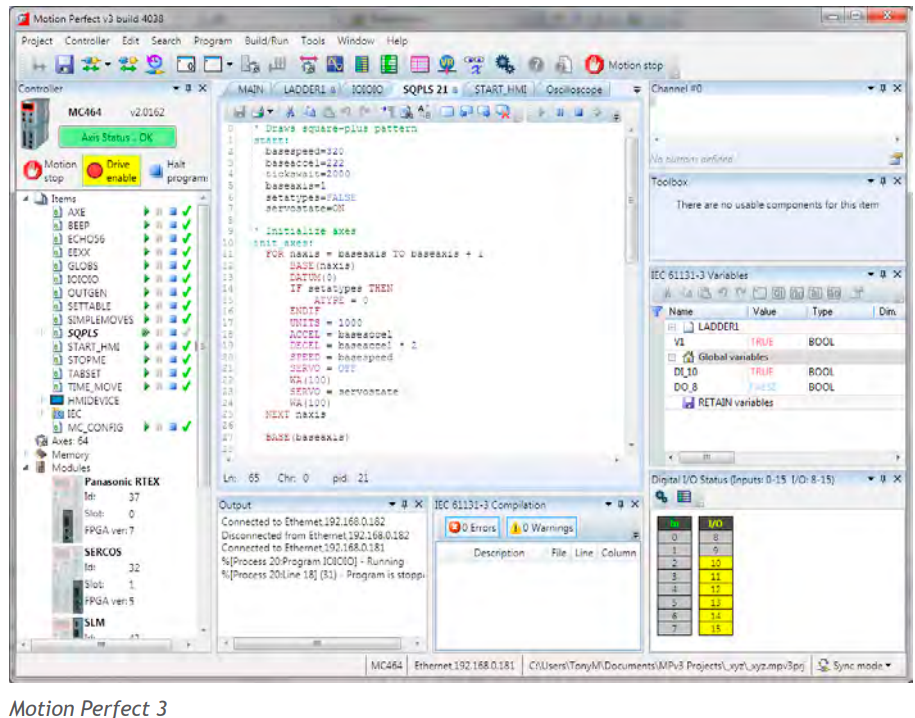915x718 pixels.
Task: Select the SIMPLEMOVES program in the tree
Action: click(x=100, y=319)
